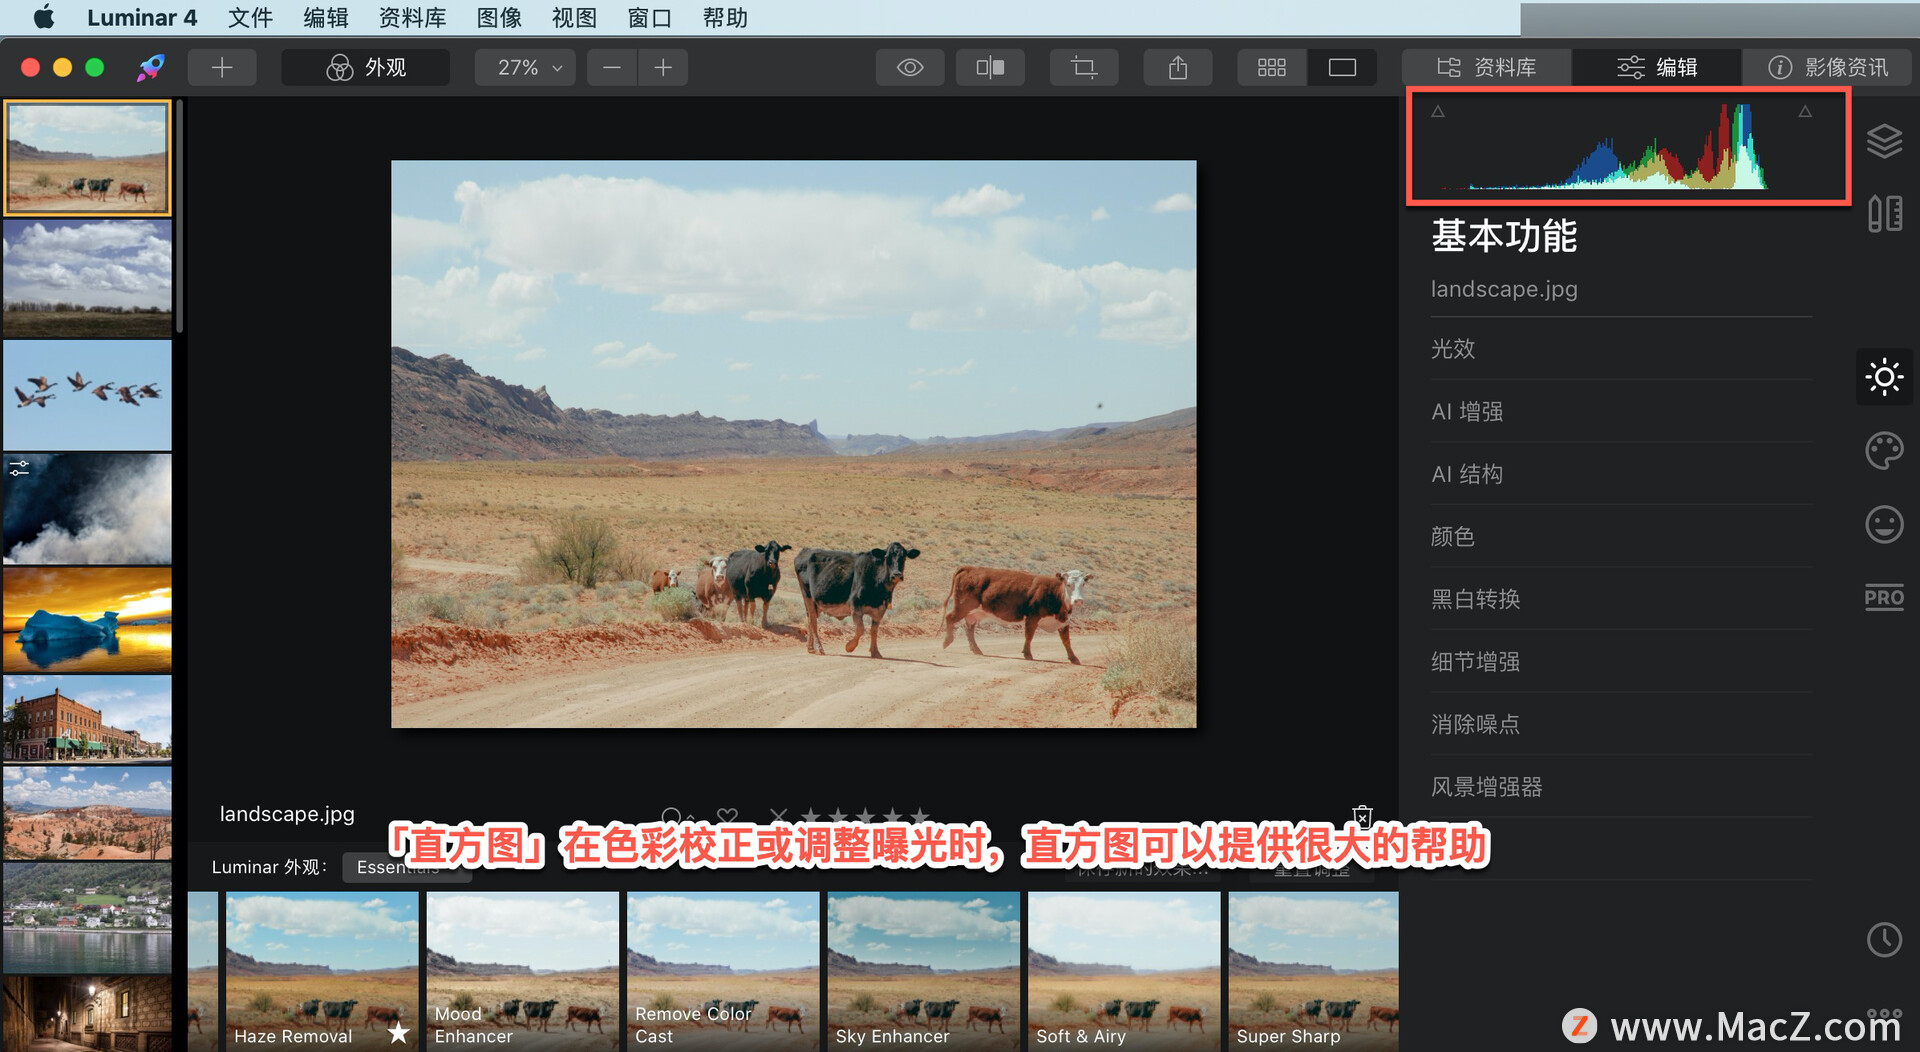Open the 资料库 menu in menu bar
Viewport: 1920px width, 1052px height.
click(x=412, y=17)
